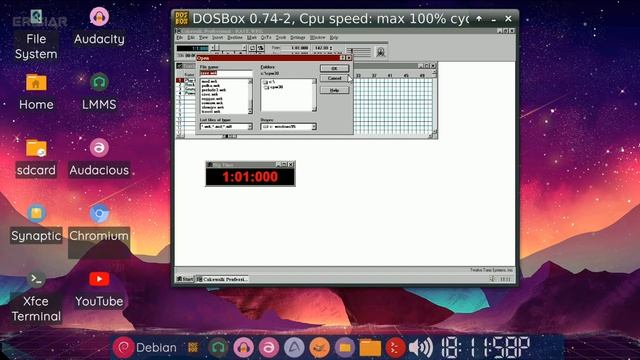The width and height of the screenshot is (640, 360).
Task: Click the DOSBox logo in the window title bar
Action: pyautogui.click(x=181, y=19)
